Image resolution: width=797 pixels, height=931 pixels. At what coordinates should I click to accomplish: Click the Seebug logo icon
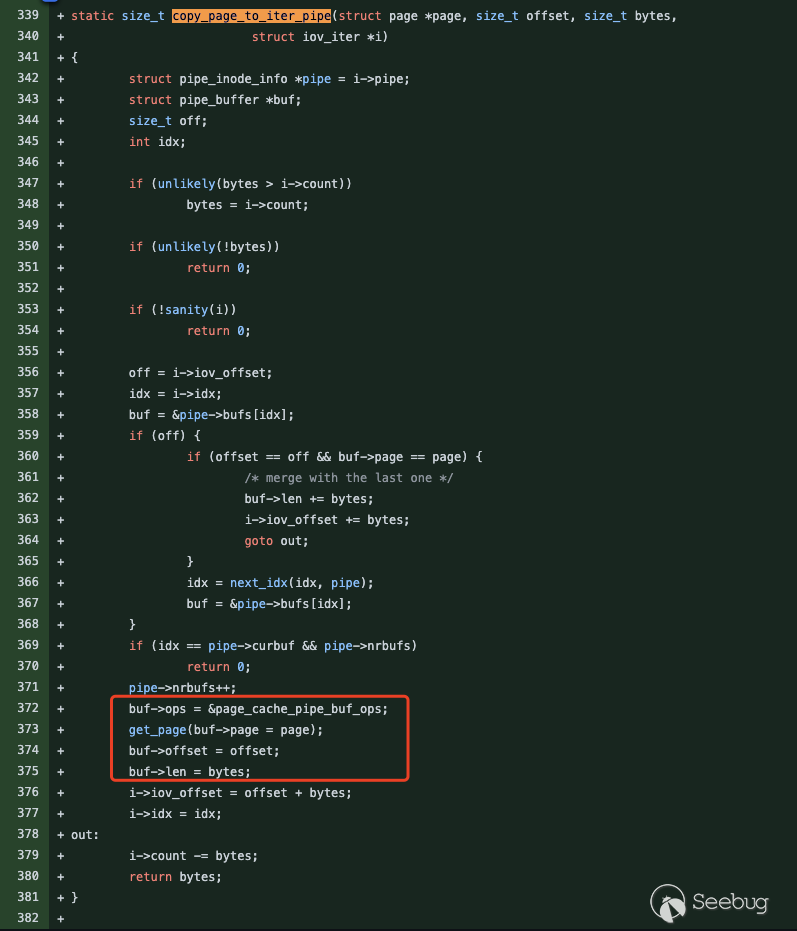pyautogui.click(x=669, y=901)
